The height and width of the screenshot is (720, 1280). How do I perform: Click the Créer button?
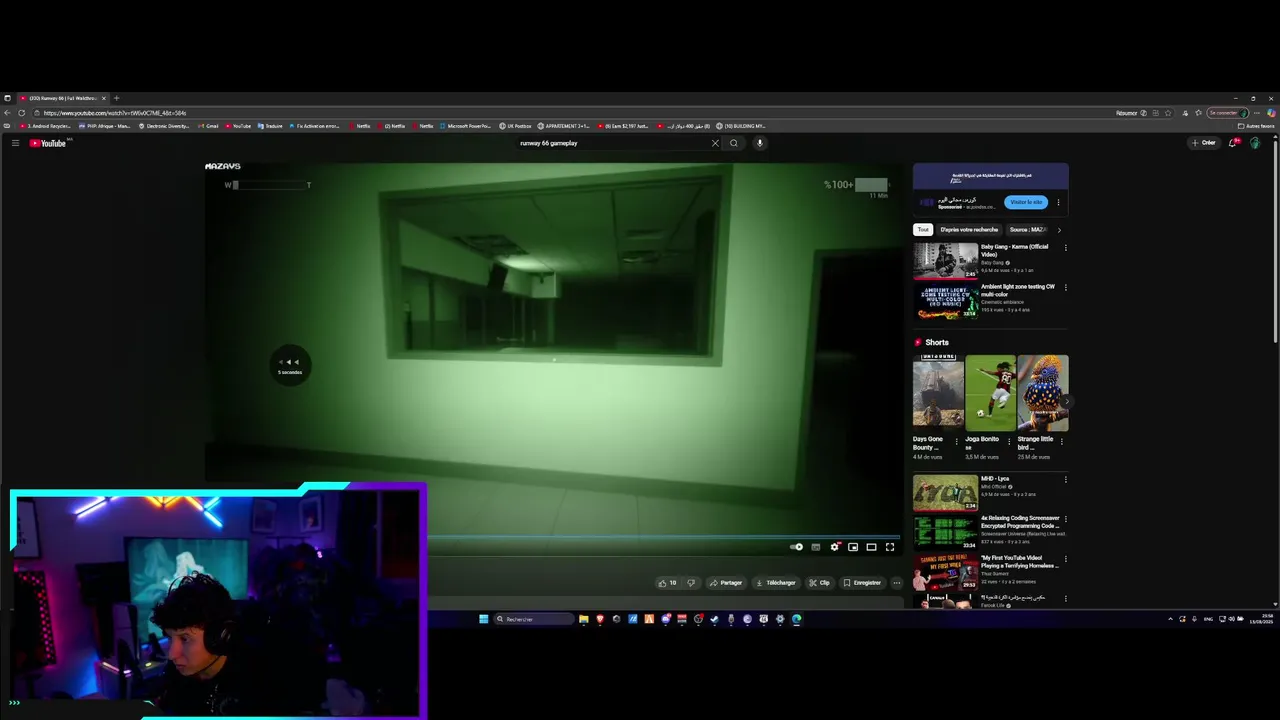coord(1203,143)
